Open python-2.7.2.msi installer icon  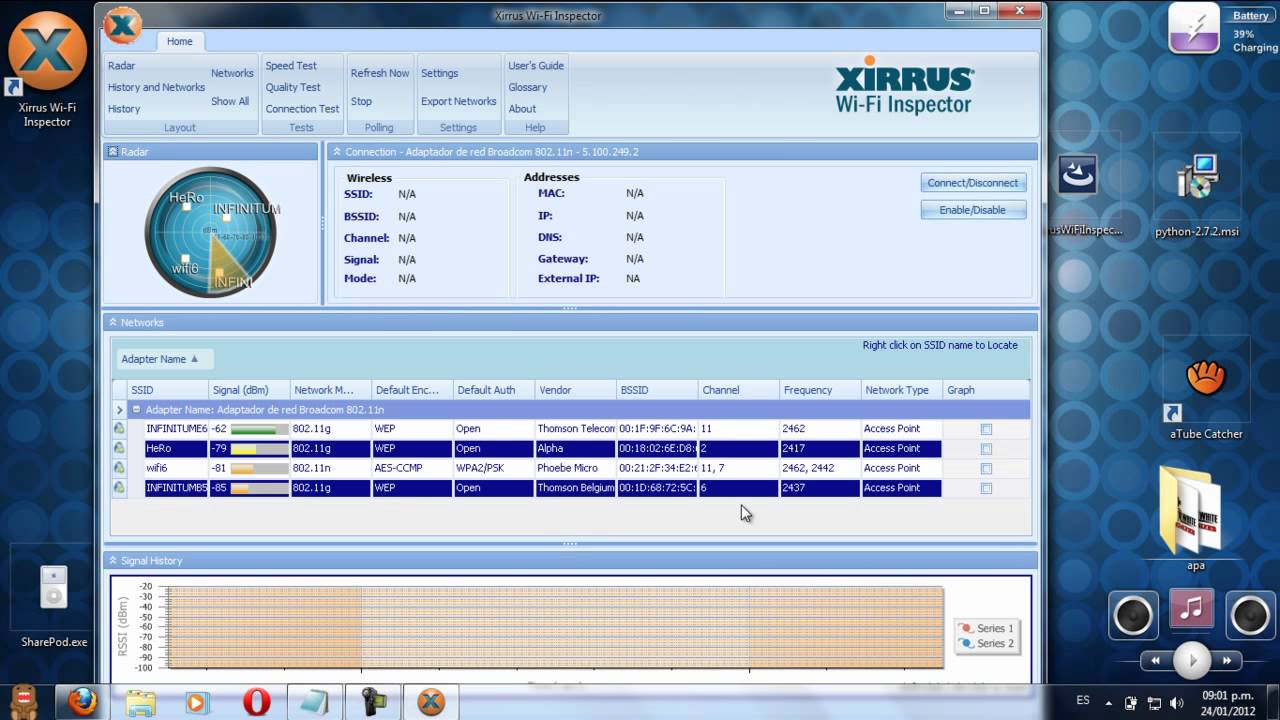pos(1197,195)
